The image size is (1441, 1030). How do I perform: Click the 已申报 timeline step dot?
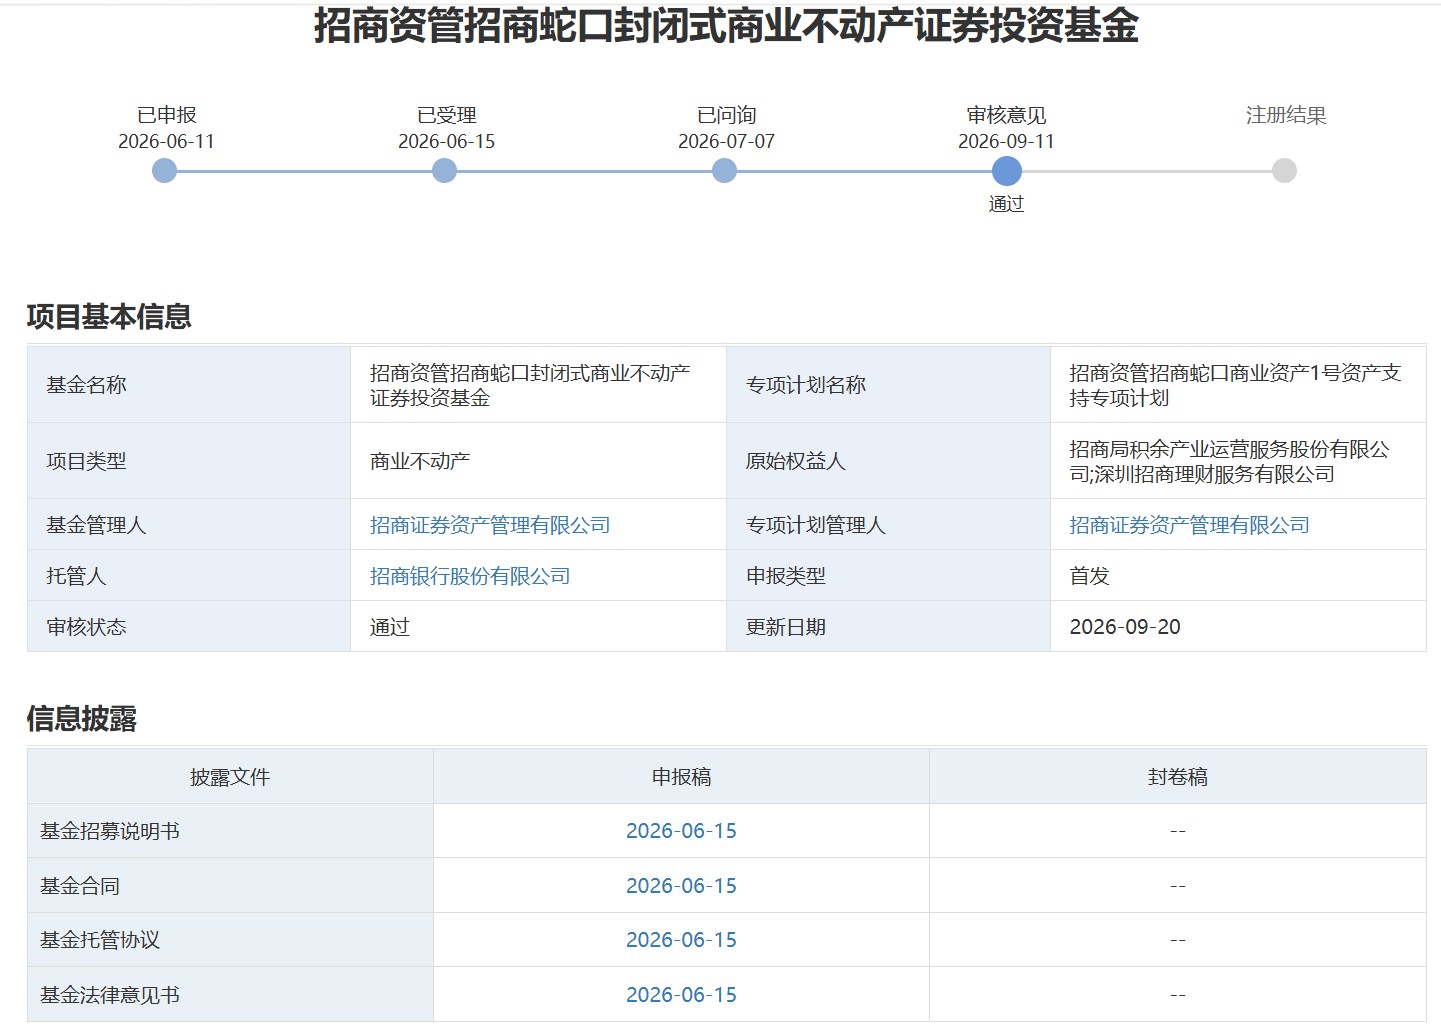[x=165, y=171]
